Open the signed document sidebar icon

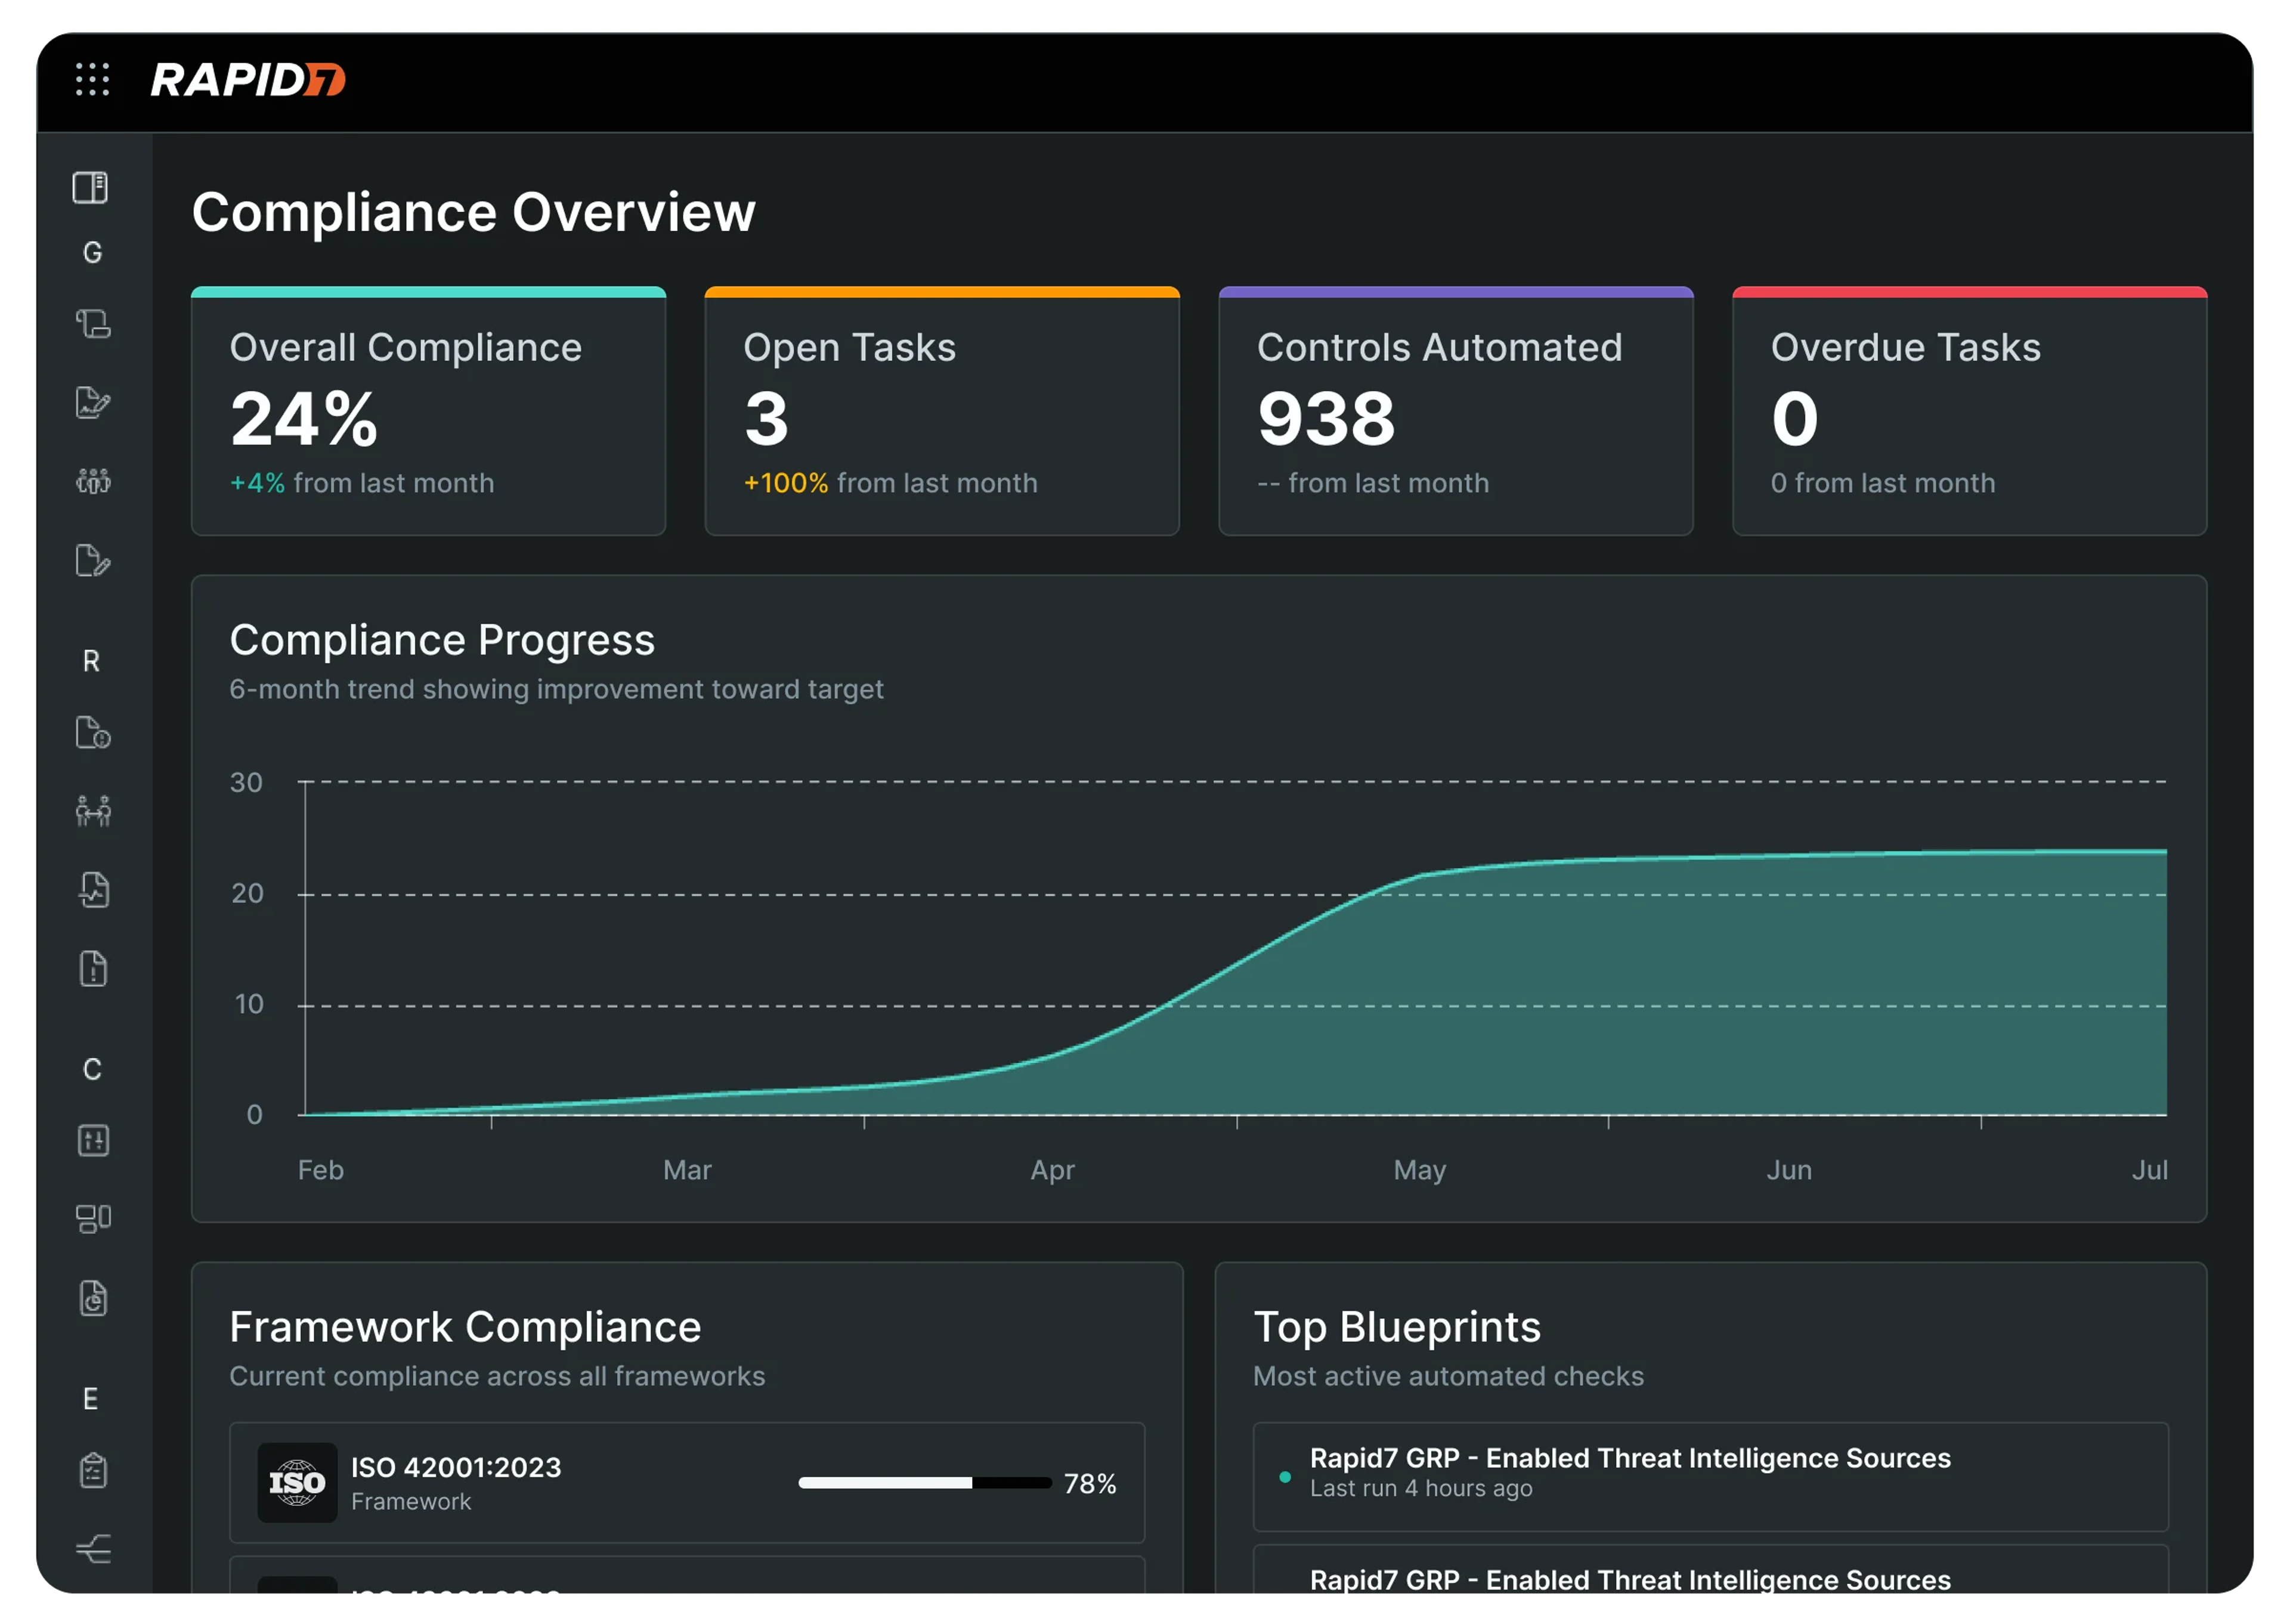(x=92, y=402)
